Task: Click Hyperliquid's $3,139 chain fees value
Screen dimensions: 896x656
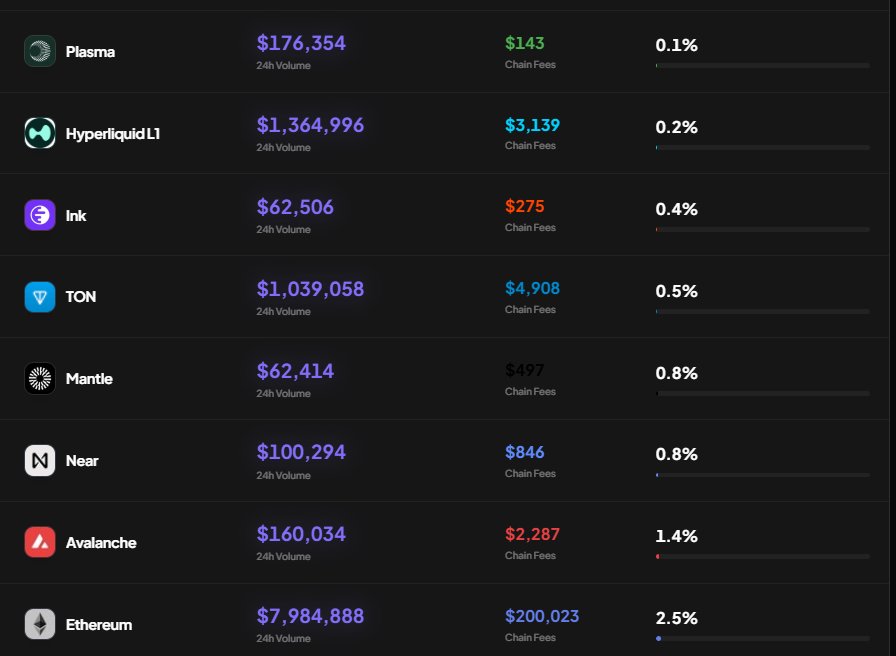Action: [x=532, y=125]
